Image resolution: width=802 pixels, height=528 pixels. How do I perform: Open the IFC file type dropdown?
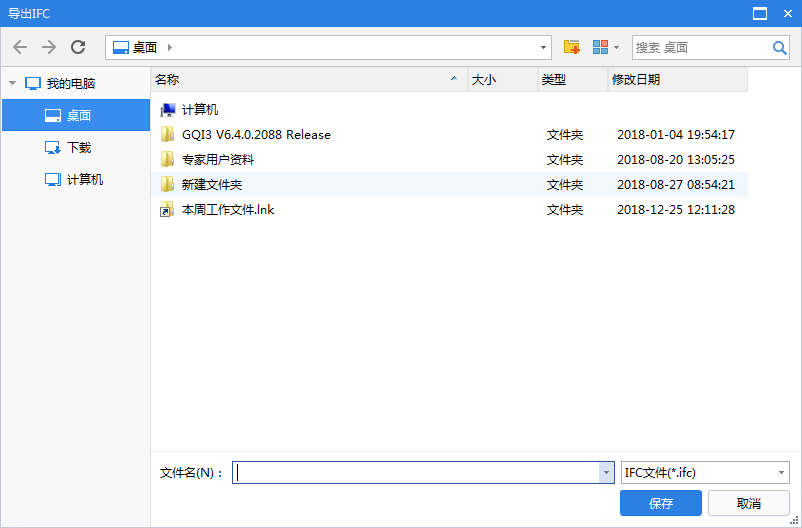coord(781,473)
